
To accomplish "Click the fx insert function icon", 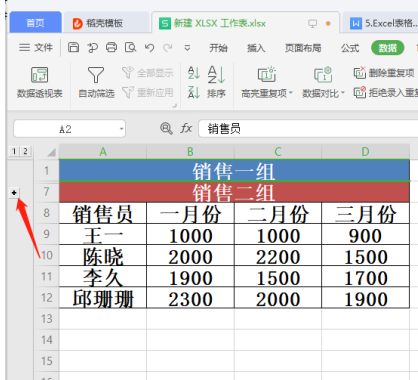I will [186, 128].
